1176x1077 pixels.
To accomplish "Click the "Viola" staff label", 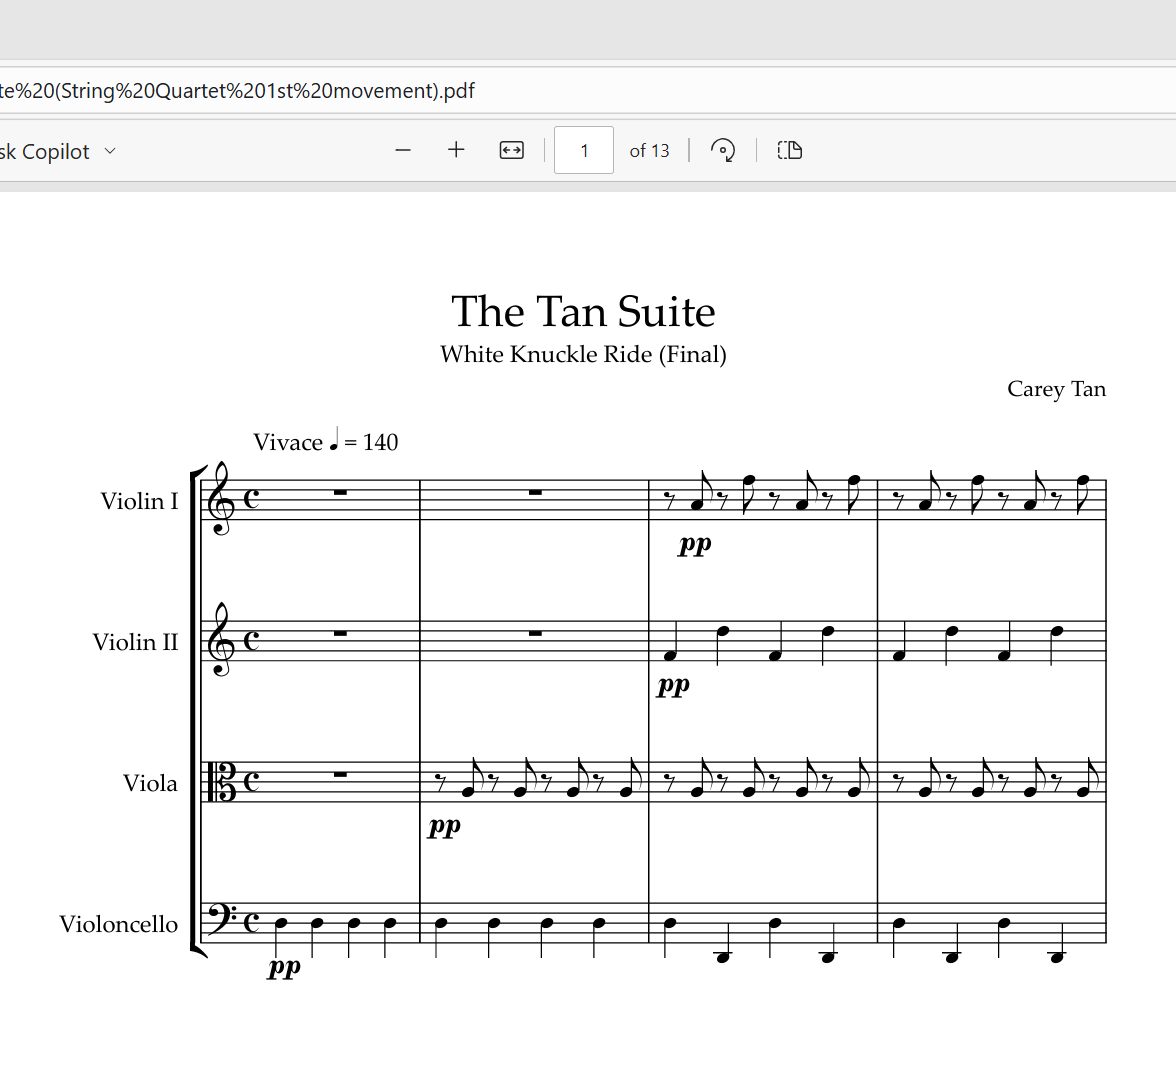I will pos(150,783).
